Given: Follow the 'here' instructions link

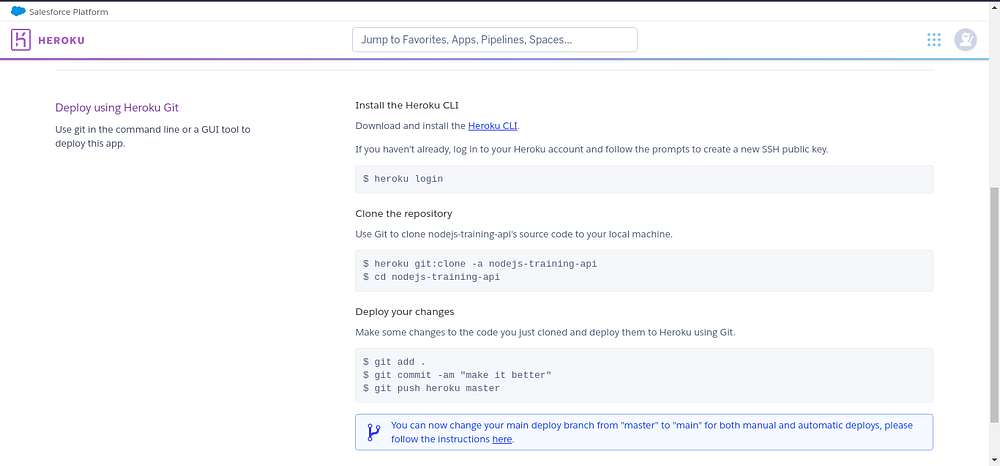Looking at the screenshot, I should point(502,439).
